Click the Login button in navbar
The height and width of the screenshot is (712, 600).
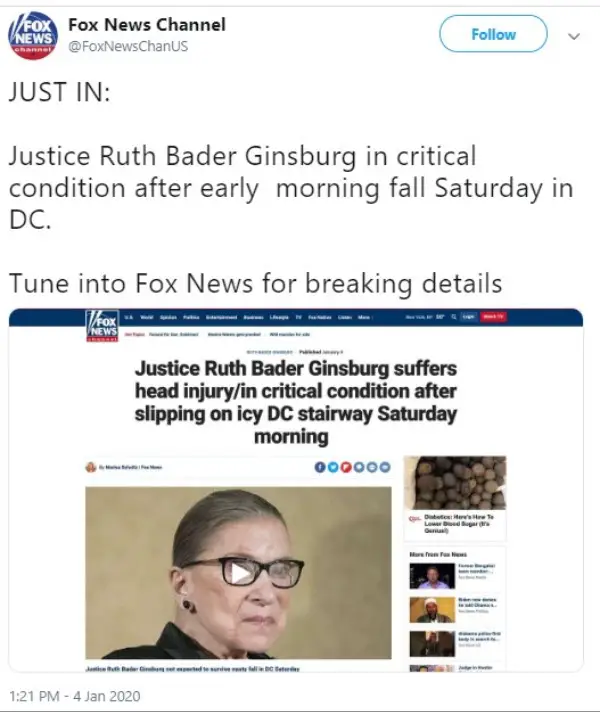pyautogui.click(x=469, y=316)
